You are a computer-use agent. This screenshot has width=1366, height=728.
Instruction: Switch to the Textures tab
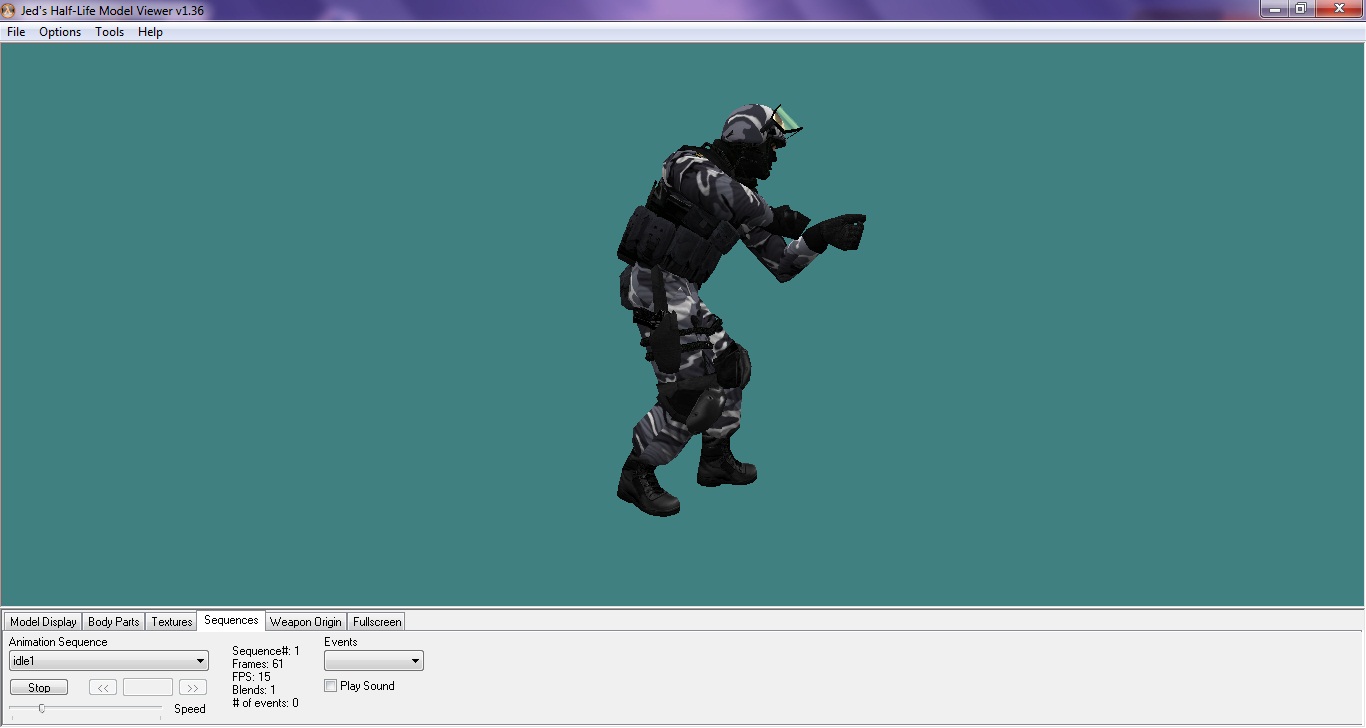[172, 622]
